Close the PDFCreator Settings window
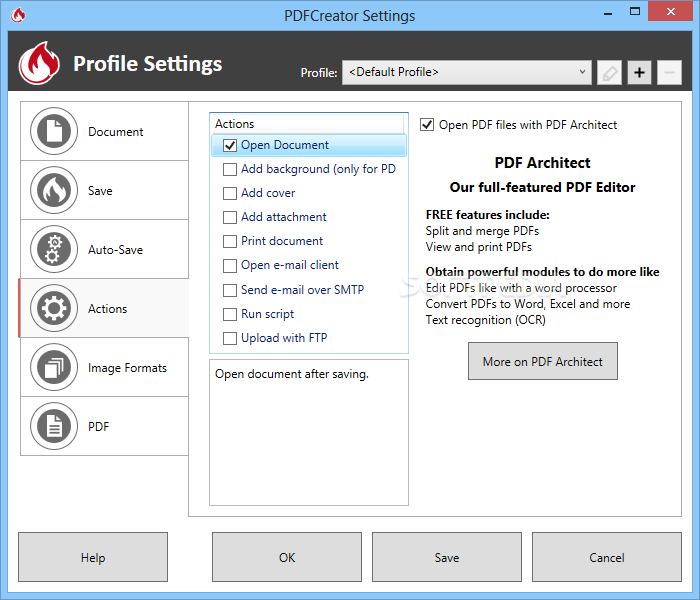Image resolution: width=700 pixels, height=600 pixels. [671, 12]
